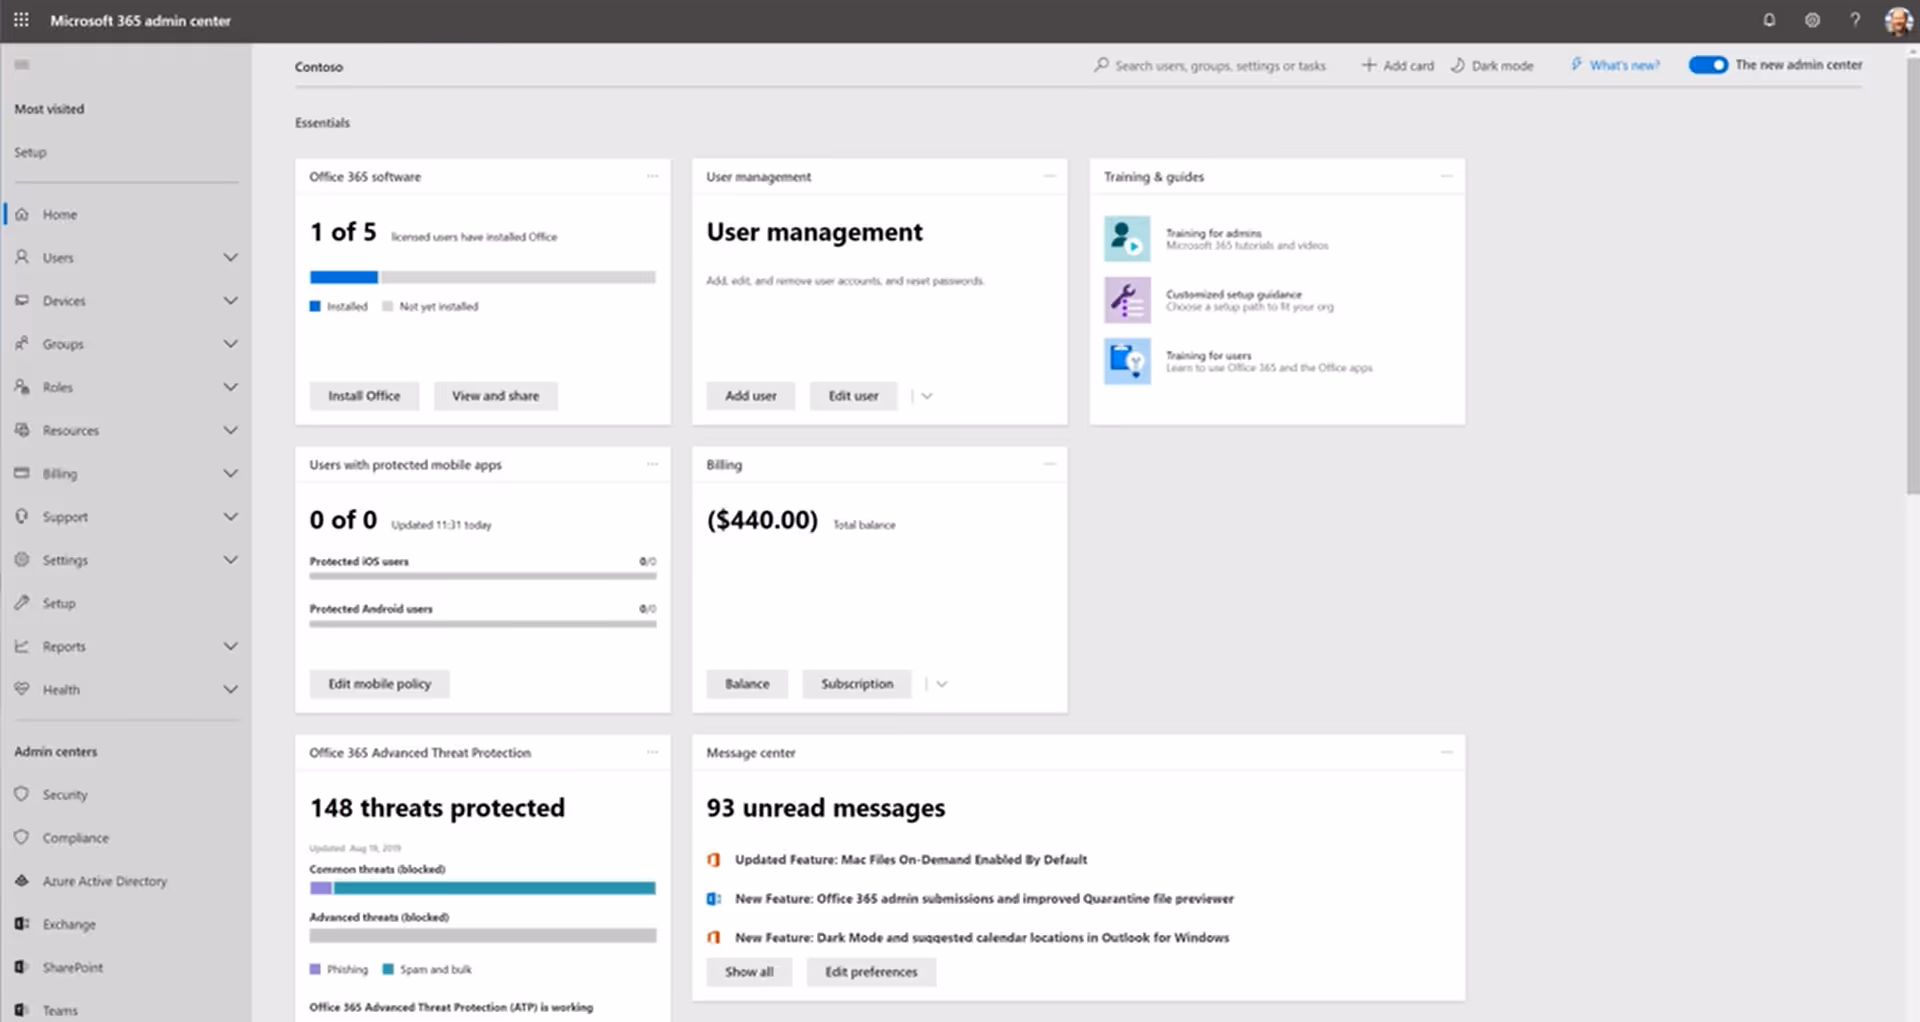Click View and share button

point(495,396)
